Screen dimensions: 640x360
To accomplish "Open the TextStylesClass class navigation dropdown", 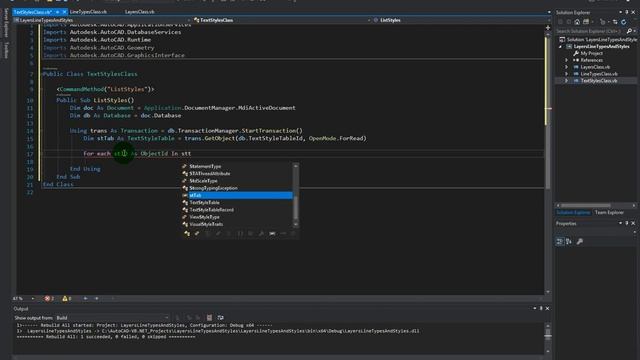I will click(369, 20).
